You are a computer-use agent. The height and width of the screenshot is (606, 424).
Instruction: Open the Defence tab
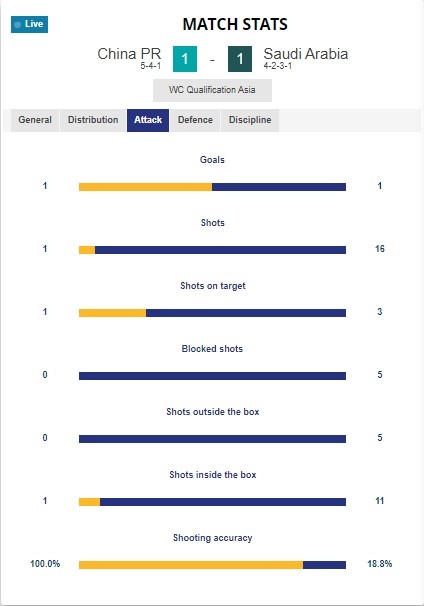coord(195,120)
